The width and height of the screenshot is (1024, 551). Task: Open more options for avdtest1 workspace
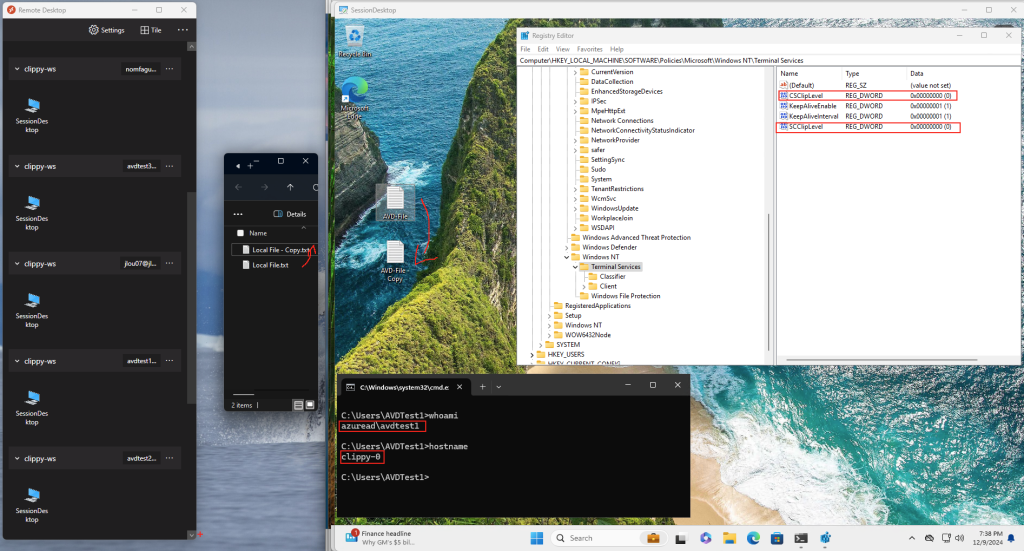[170, 360]
